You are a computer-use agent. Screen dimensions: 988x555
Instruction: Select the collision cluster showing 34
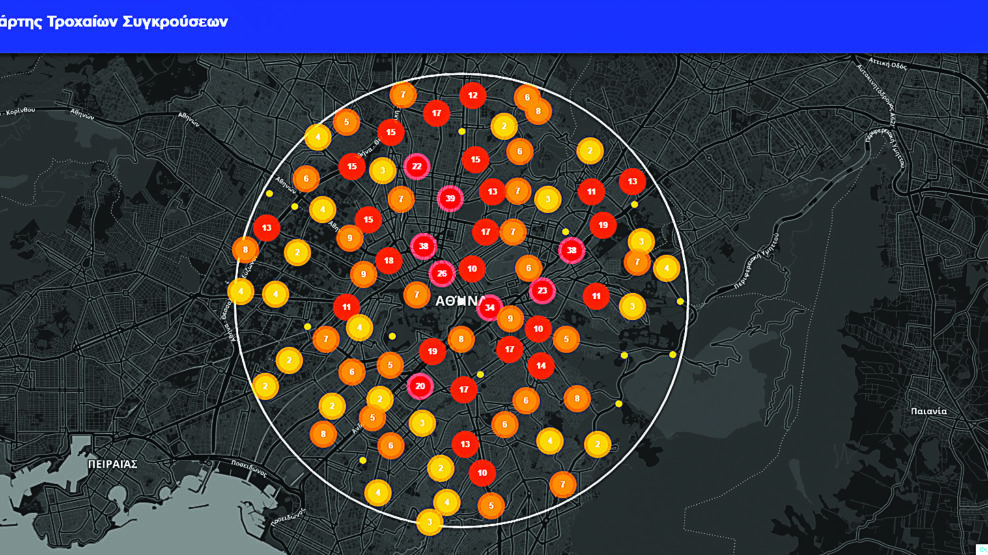(x=490, y=307)
